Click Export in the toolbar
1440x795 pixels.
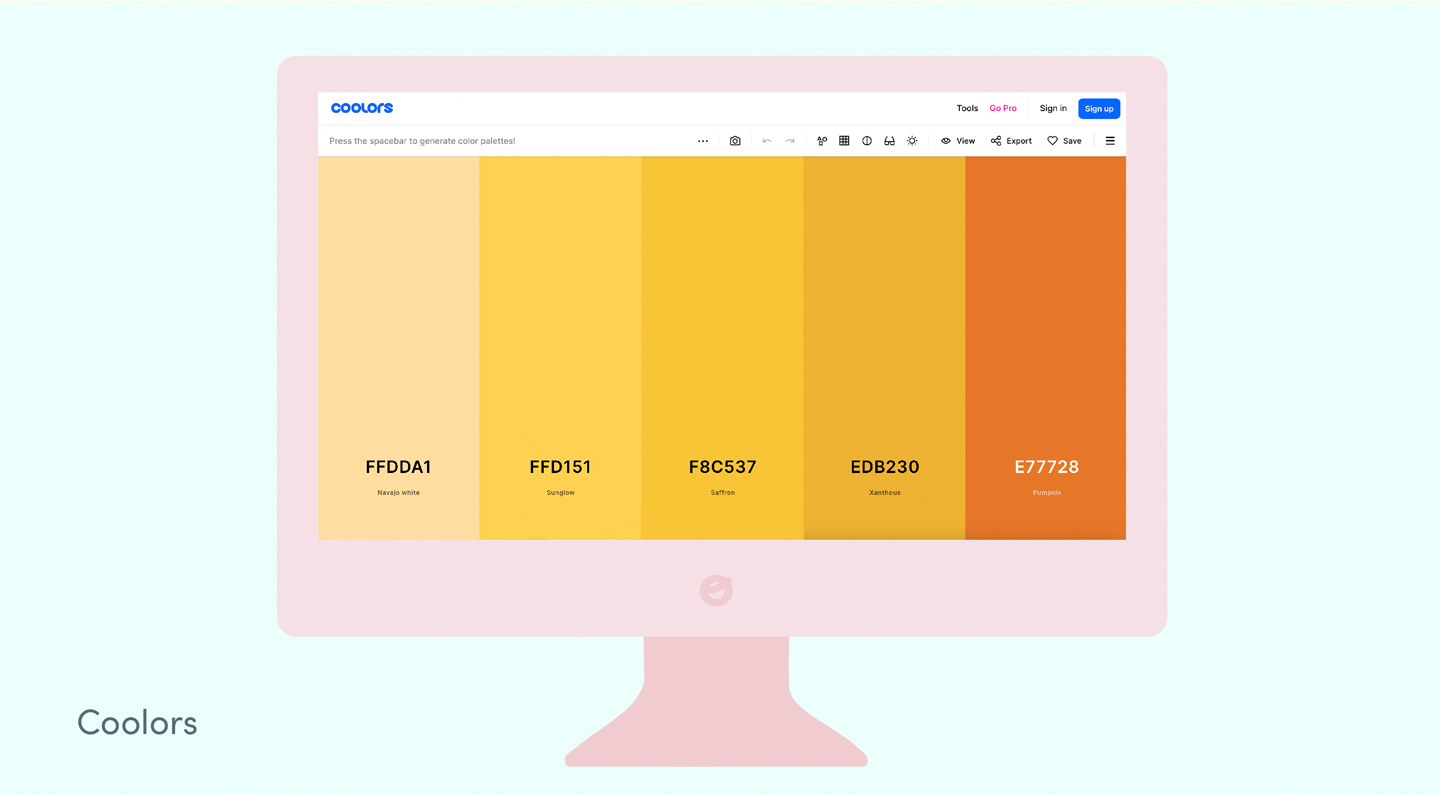(x=1011, y=141)
